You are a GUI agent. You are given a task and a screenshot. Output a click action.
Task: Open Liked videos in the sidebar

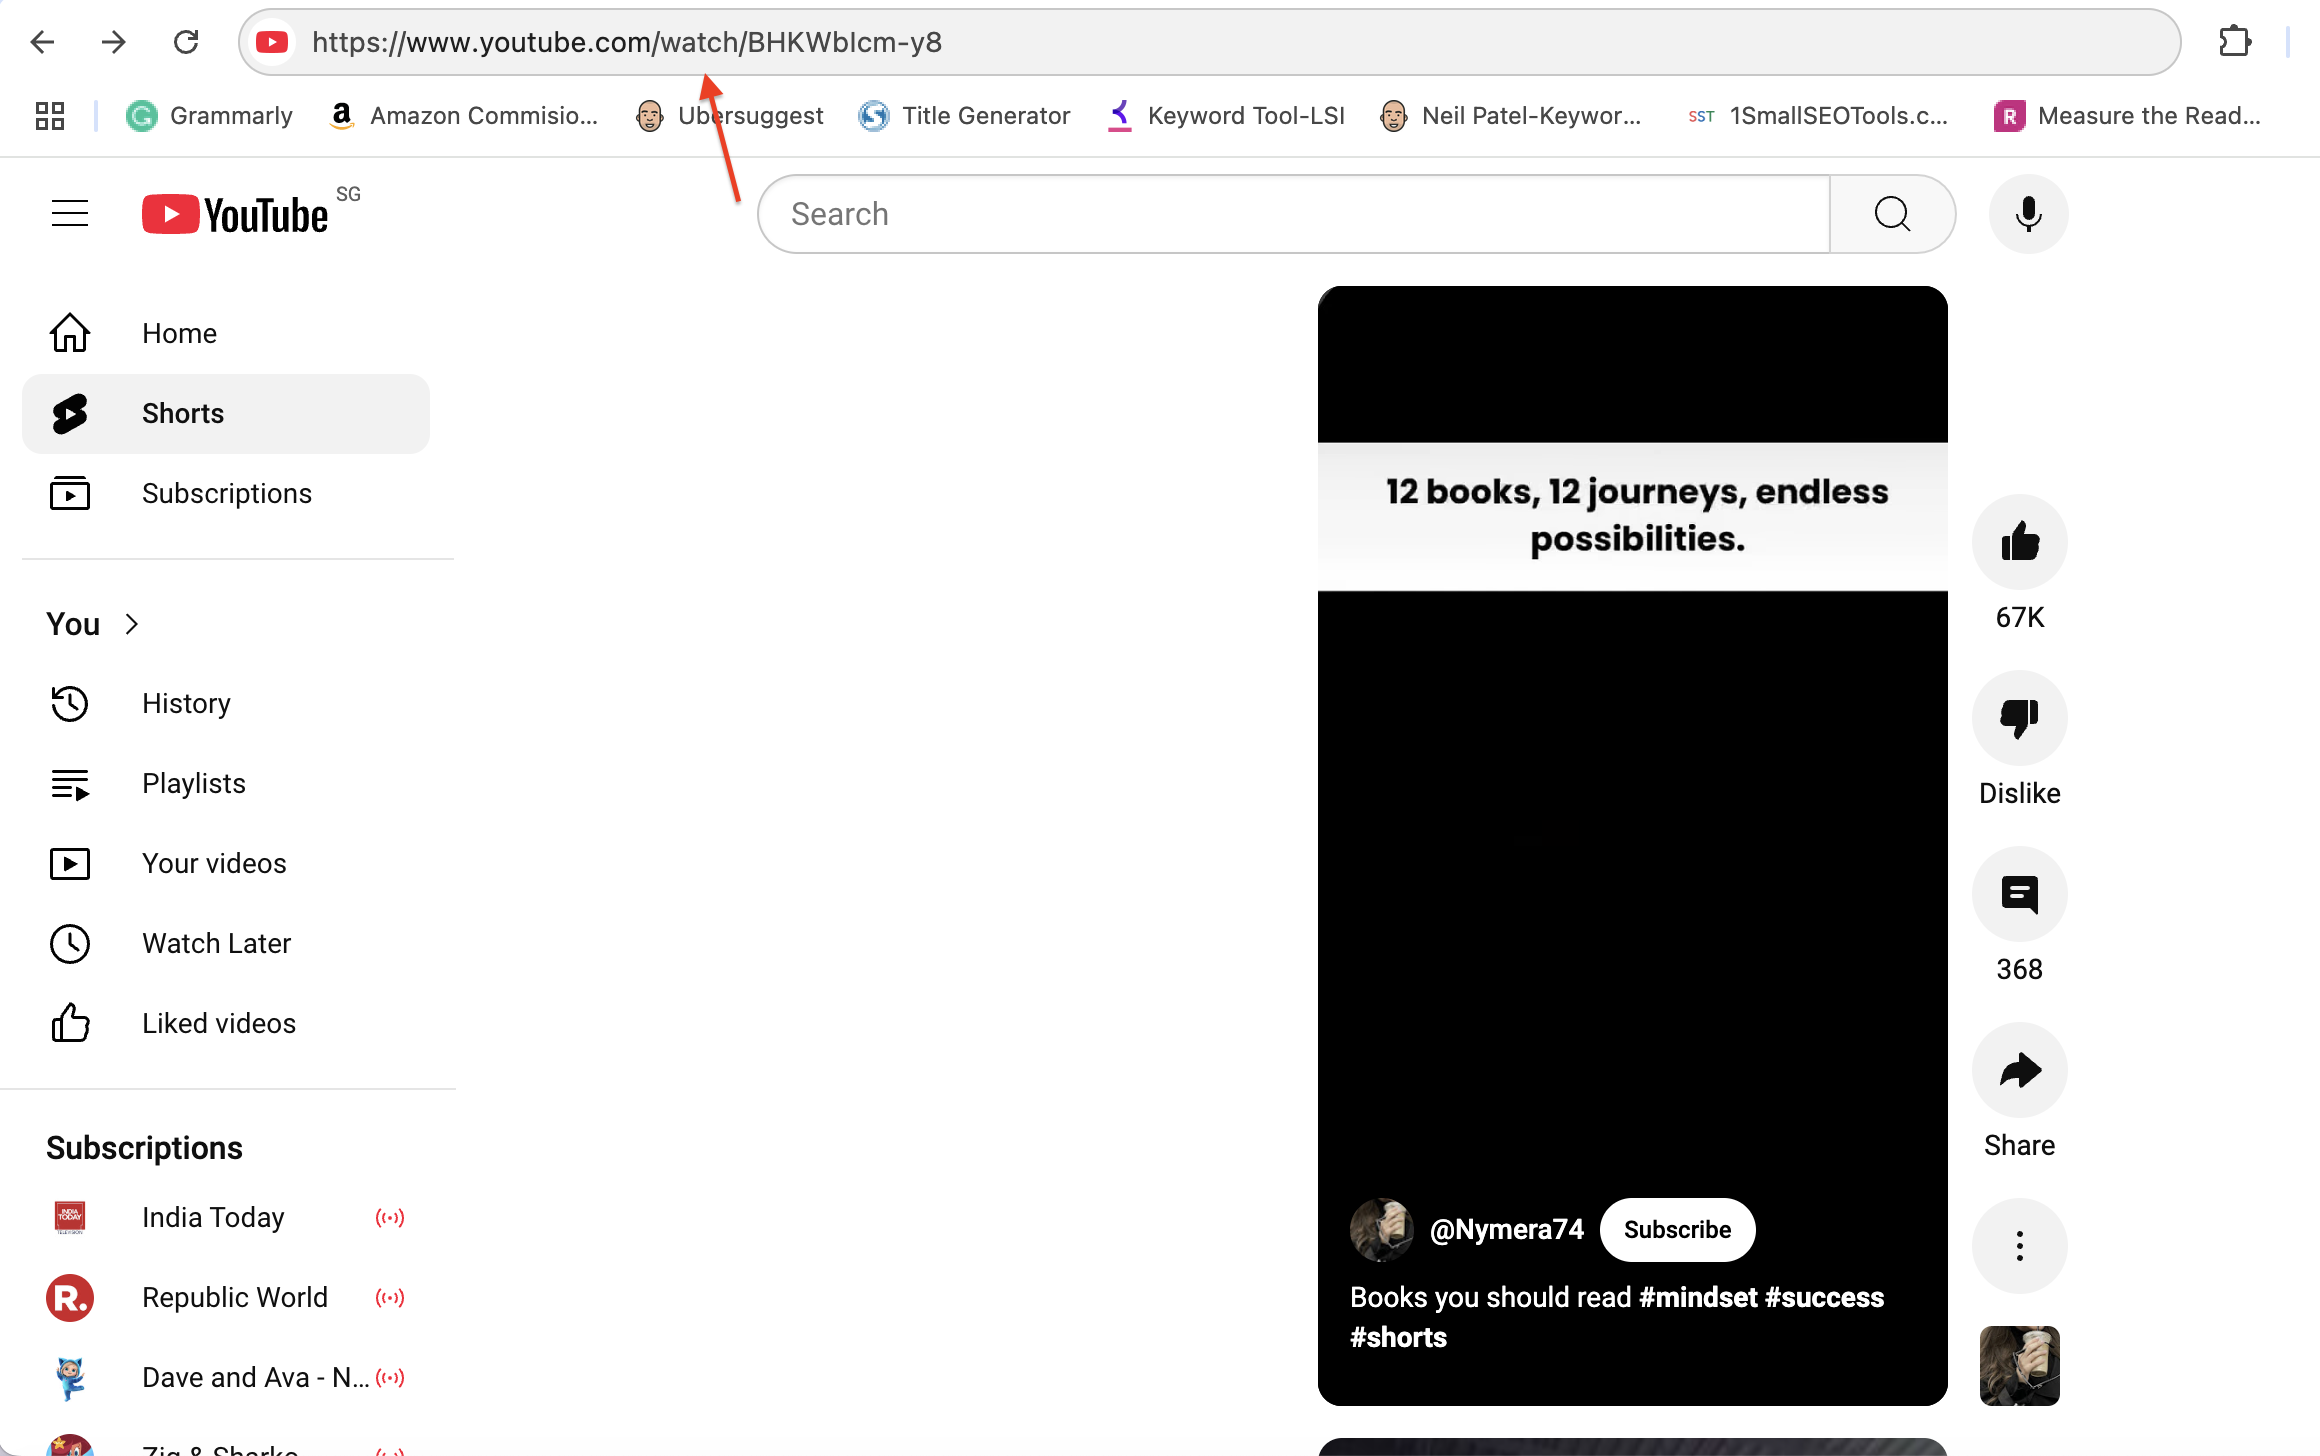[x=218, y=1023]
